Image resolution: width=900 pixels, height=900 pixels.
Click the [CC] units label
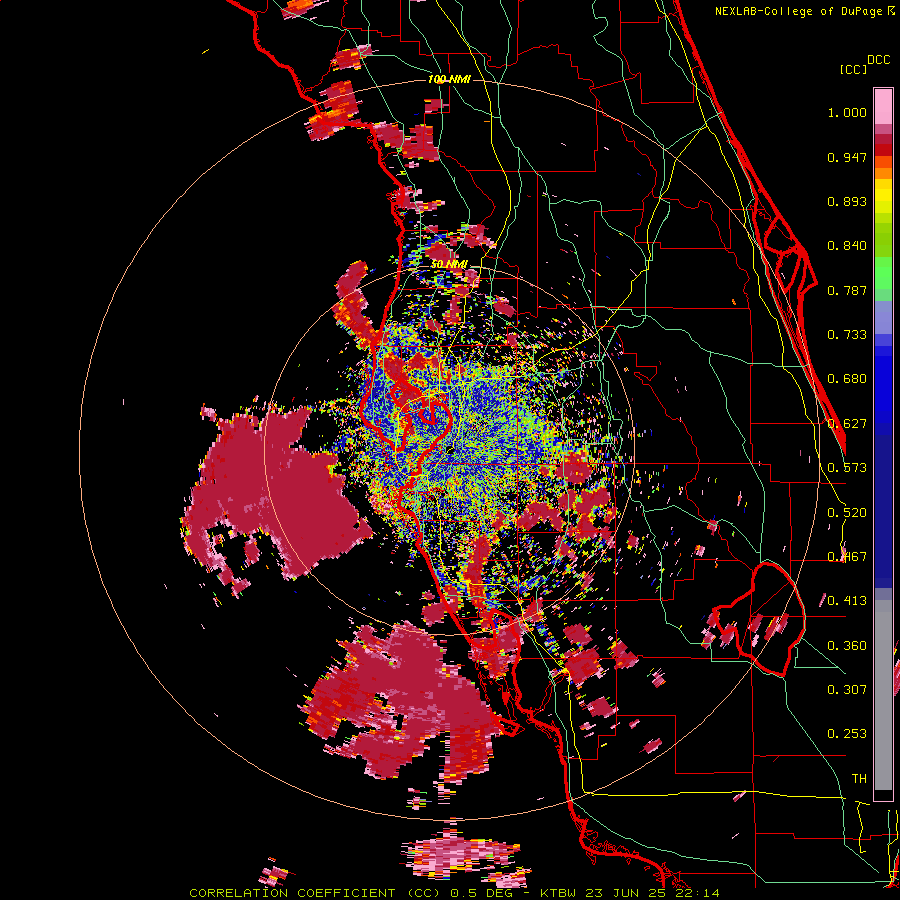[854, 69]
